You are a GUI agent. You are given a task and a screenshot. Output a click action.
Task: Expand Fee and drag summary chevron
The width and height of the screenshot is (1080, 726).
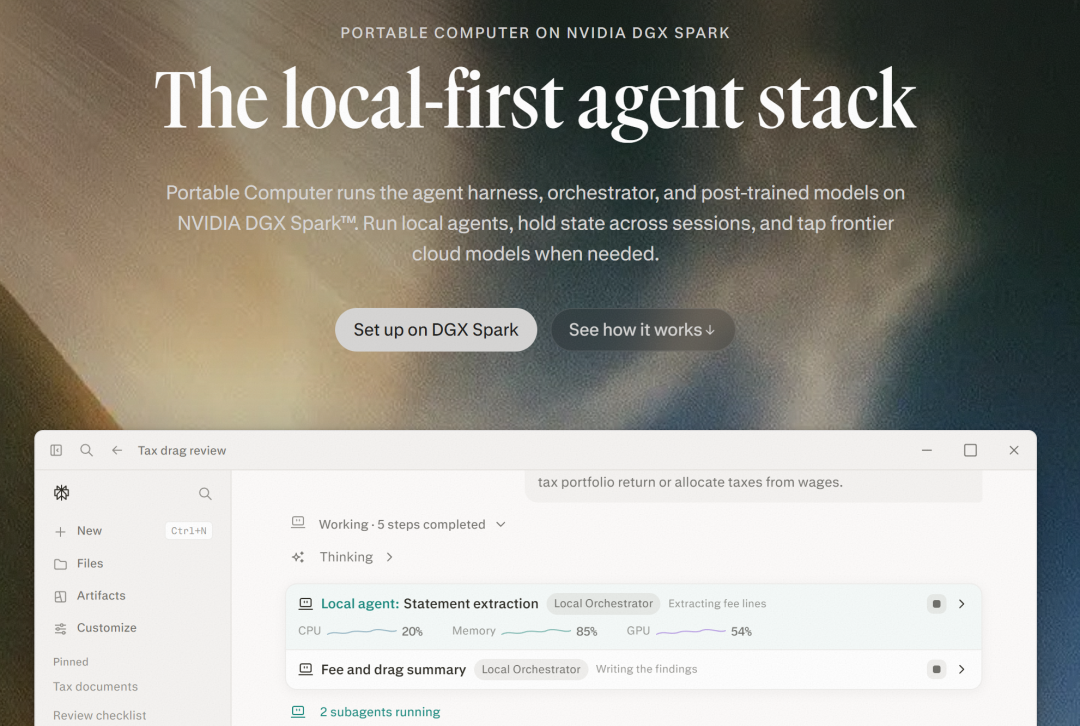pos(962,670)
